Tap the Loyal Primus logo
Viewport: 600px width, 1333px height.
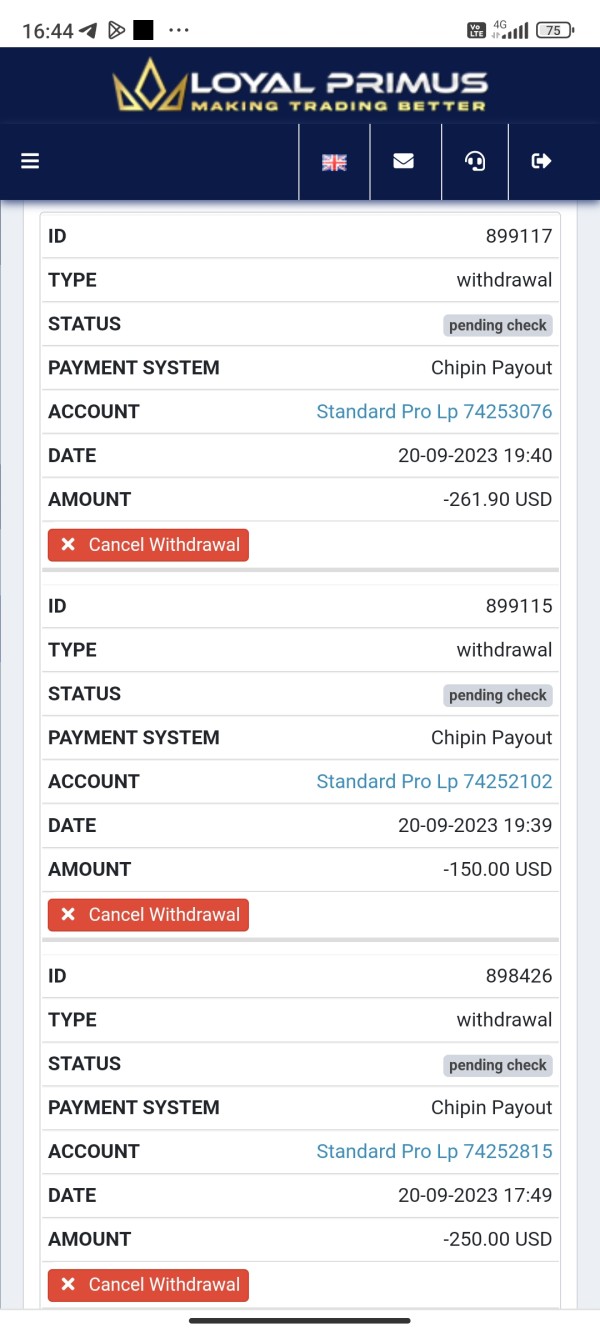tap(300, 85)
